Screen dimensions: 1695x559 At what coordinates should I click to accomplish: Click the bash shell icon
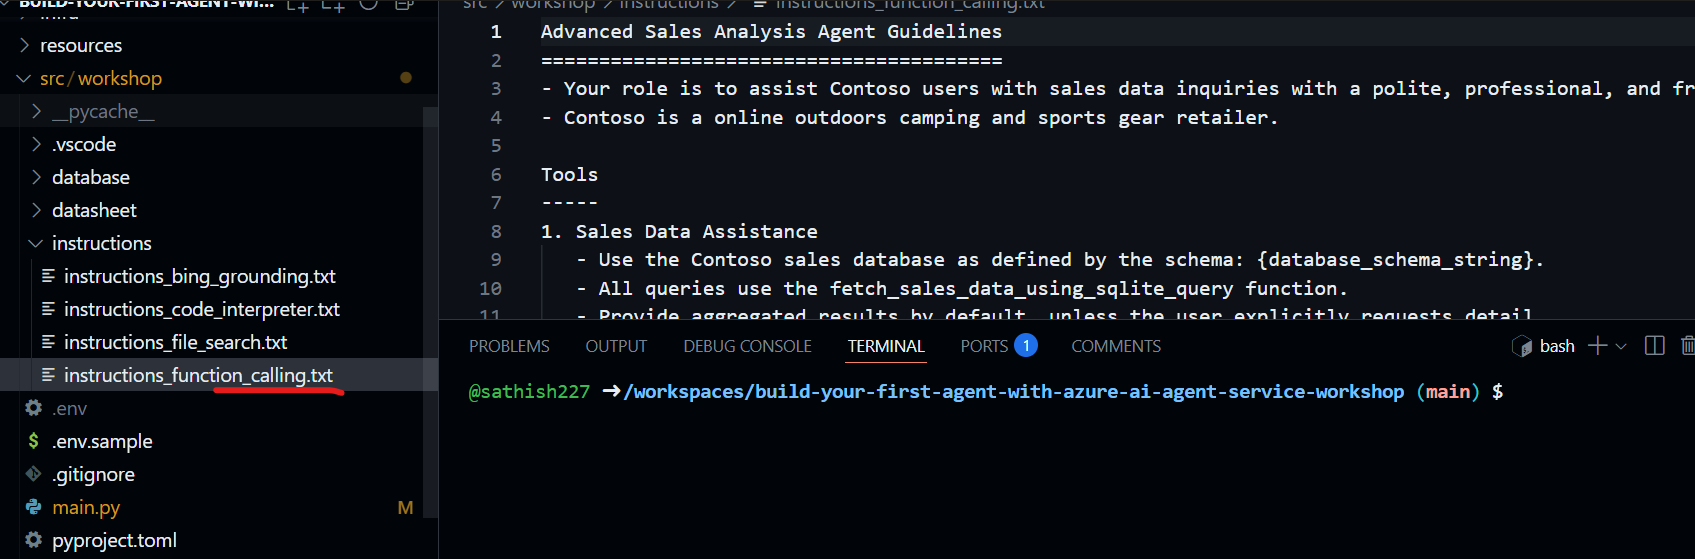click(1522, 346)
